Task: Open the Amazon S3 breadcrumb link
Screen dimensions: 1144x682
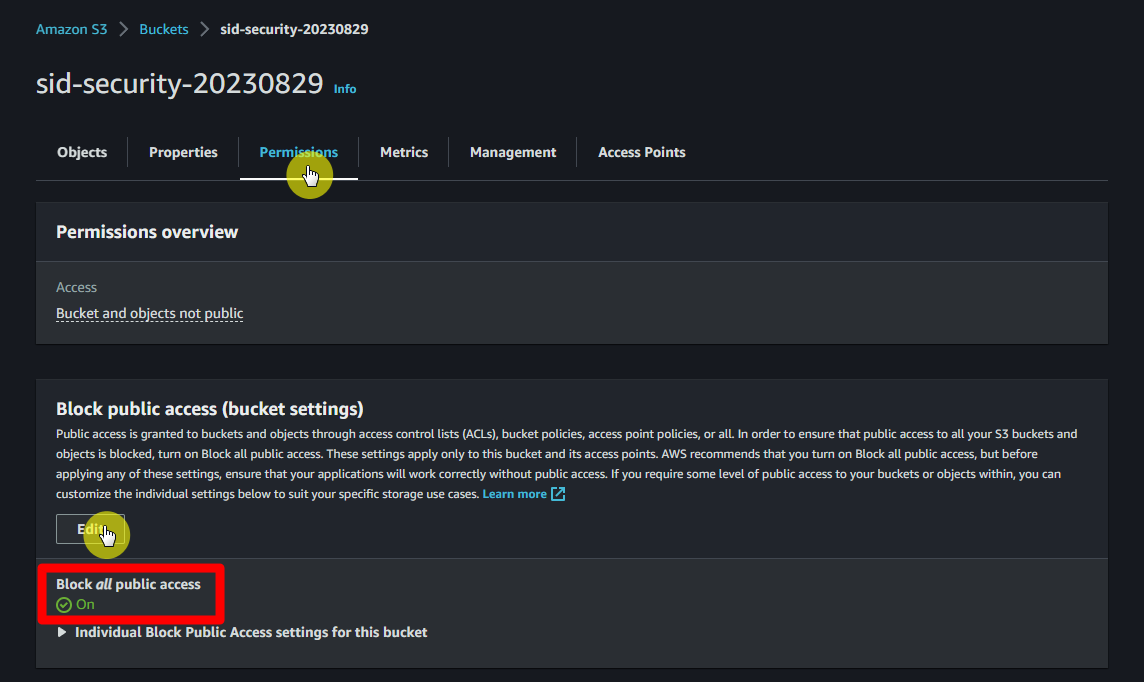Action: [x=72, y=29]
